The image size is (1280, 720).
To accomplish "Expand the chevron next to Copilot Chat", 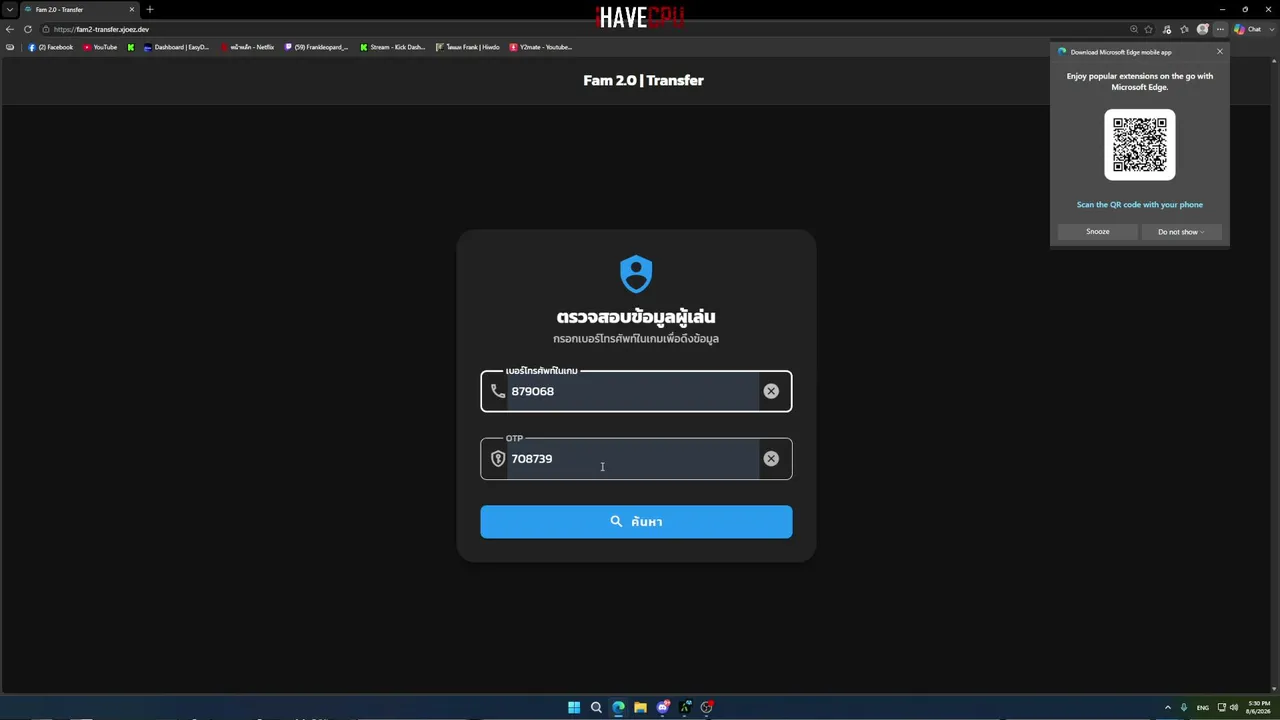I will [1271, 29].
